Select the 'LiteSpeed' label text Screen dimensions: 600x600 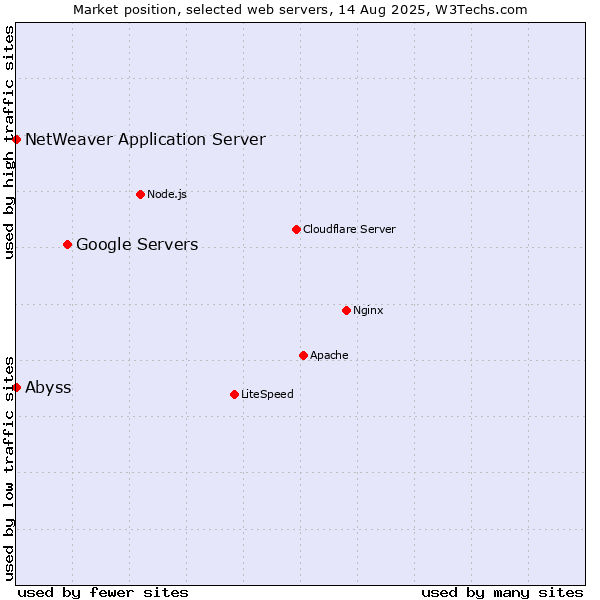click(x=267, y=394)
